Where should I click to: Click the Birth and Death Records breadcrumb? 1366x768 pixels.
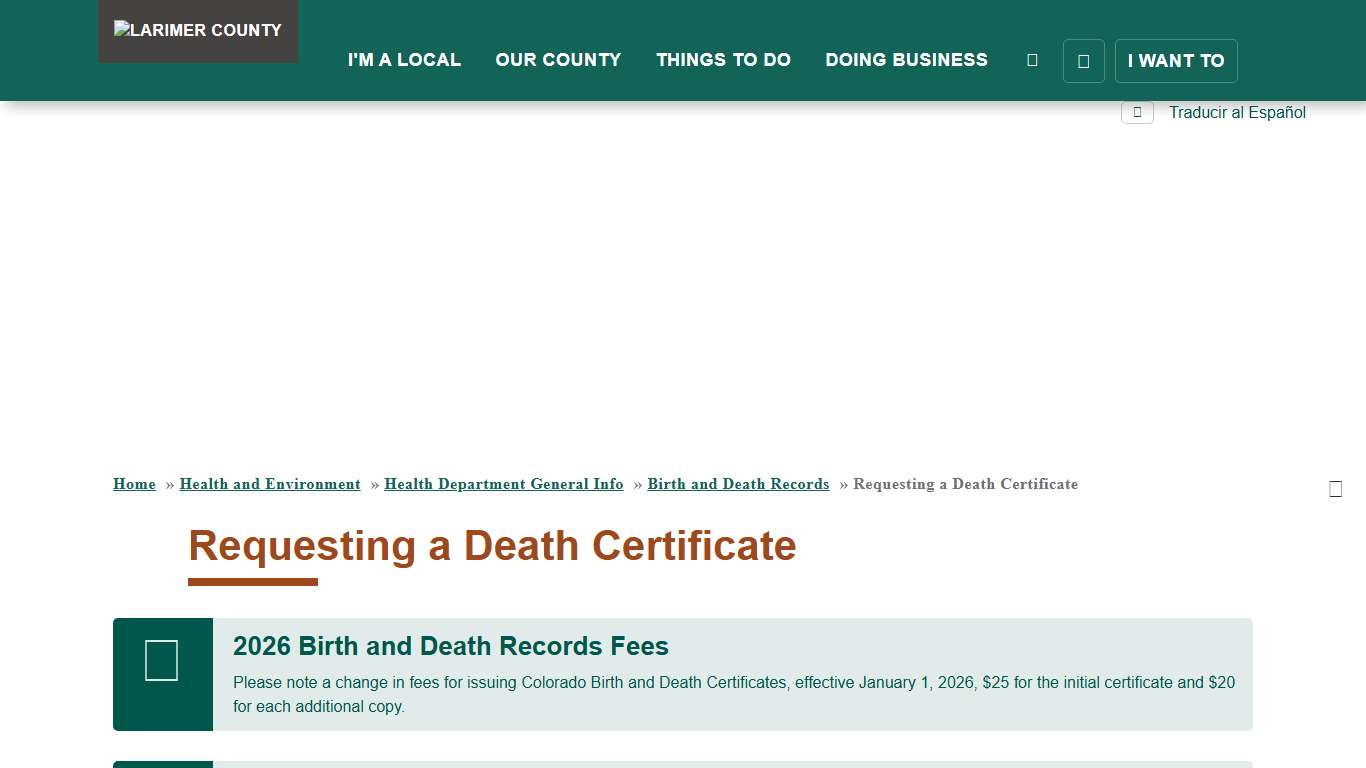[x=738, y=484]
